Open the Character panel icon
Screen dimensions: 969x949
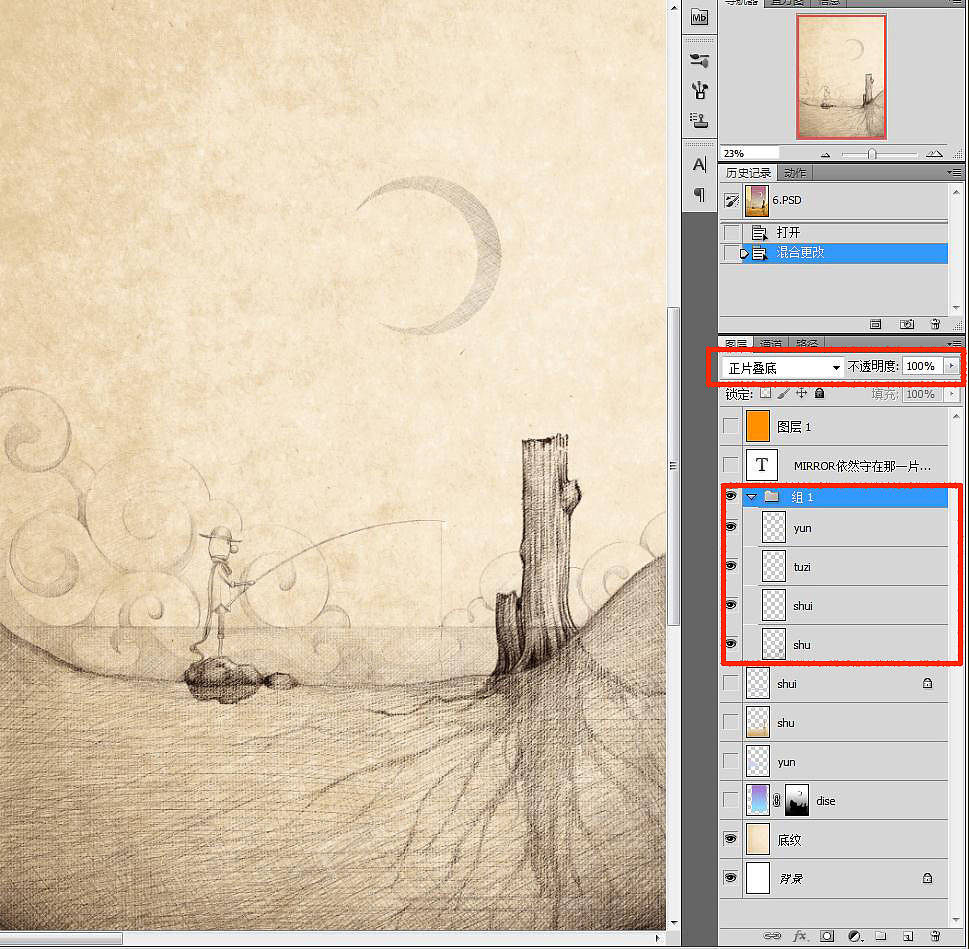click(699, 164)
